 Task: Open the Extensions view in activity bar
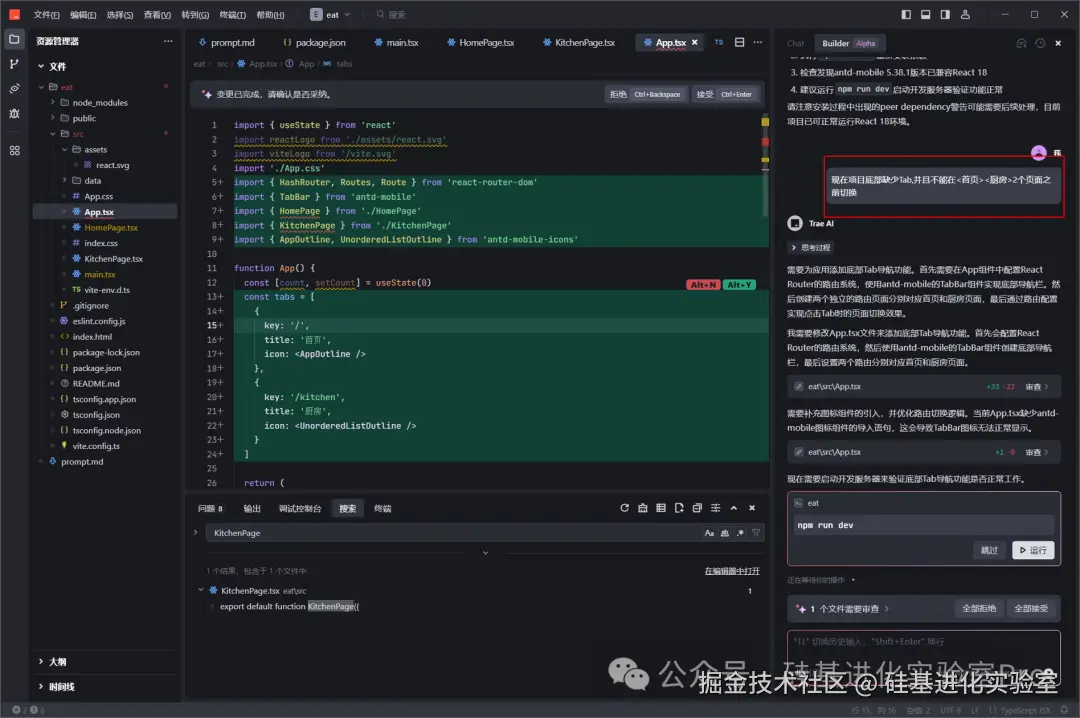[14, 150]
